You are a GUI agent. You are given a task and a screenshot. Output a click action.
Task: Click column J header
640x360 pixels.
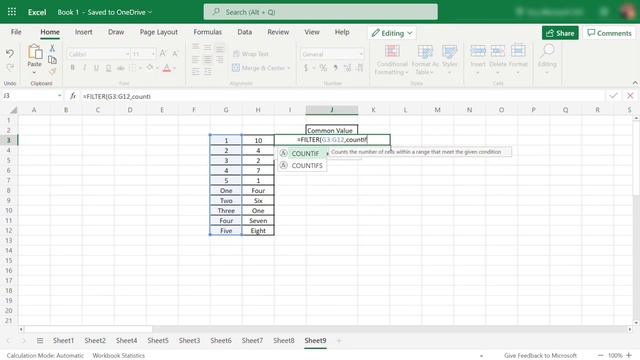tap(331, 110)
